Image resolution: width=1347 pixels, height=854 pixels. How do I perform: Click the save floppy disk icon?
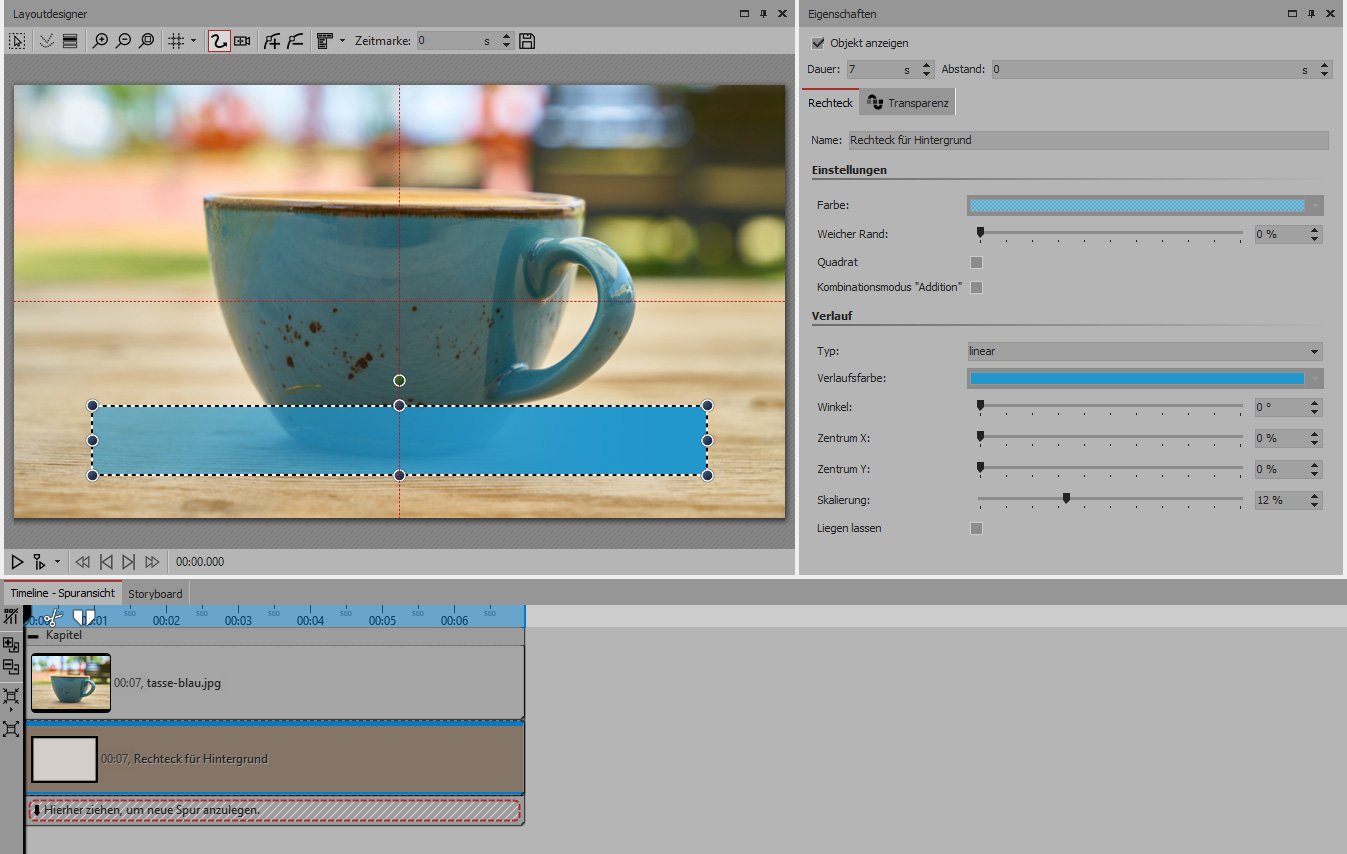[528, 41]
